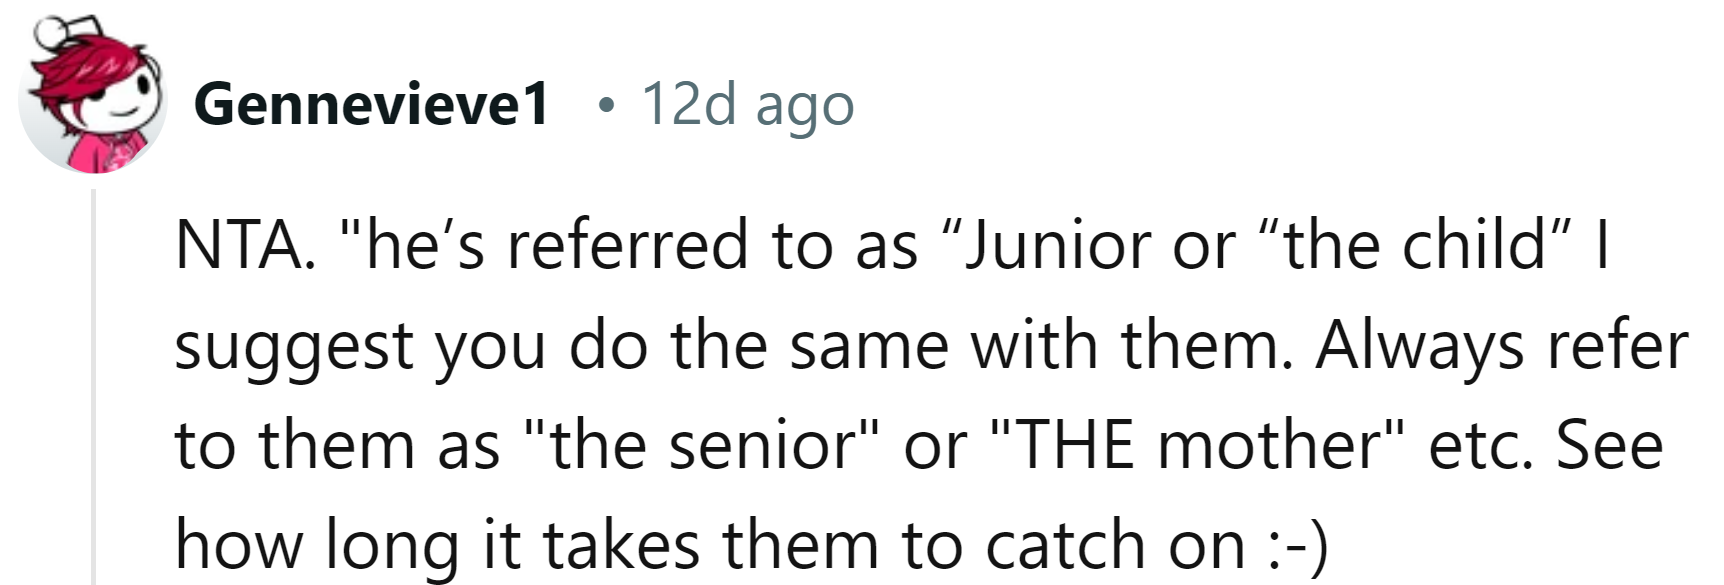Click the words "catch on" in the last line
1724x585 pixels.
(x=1115, y=545)
